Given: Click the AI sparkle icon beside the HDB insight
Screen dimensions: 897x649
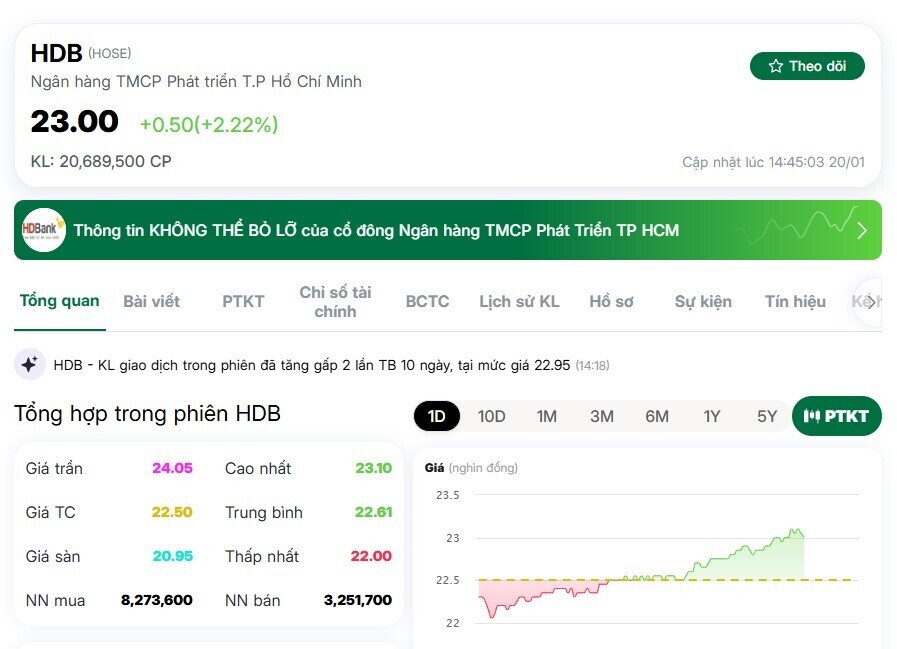Looking at the screenshot, I should coord(29,364).
